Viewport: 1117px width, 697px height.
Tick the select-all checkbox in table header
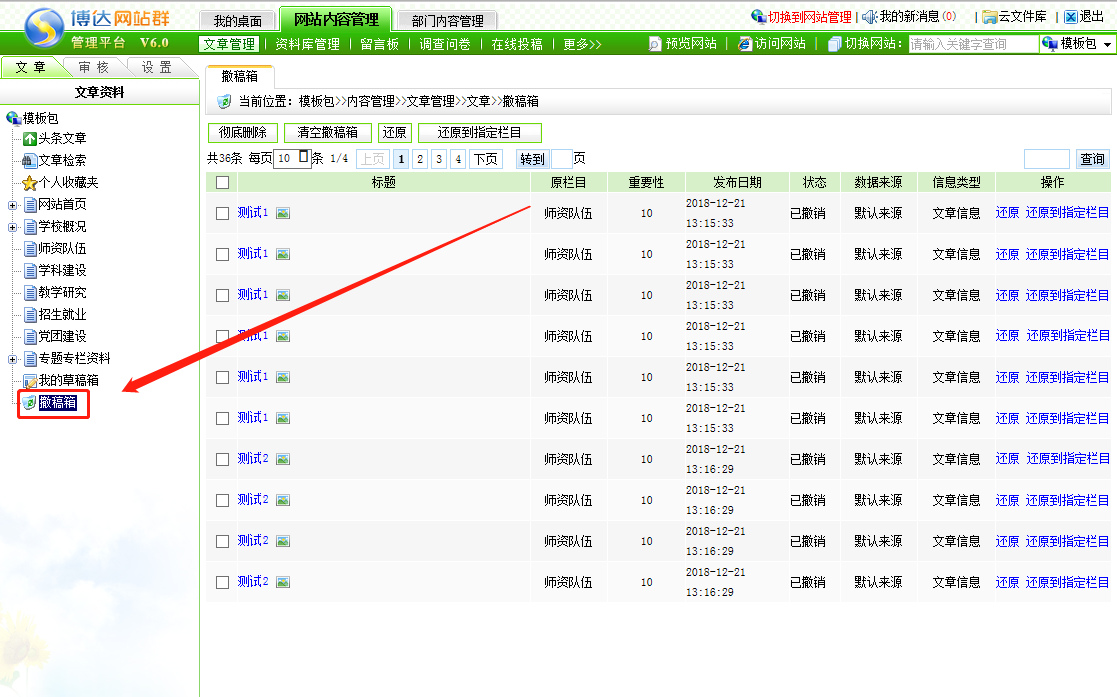click(x=222, y=182)
